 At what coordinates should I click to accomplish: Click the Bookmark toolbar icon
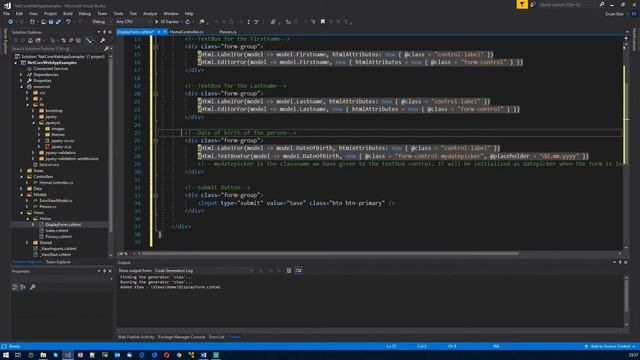coord(322,22)
